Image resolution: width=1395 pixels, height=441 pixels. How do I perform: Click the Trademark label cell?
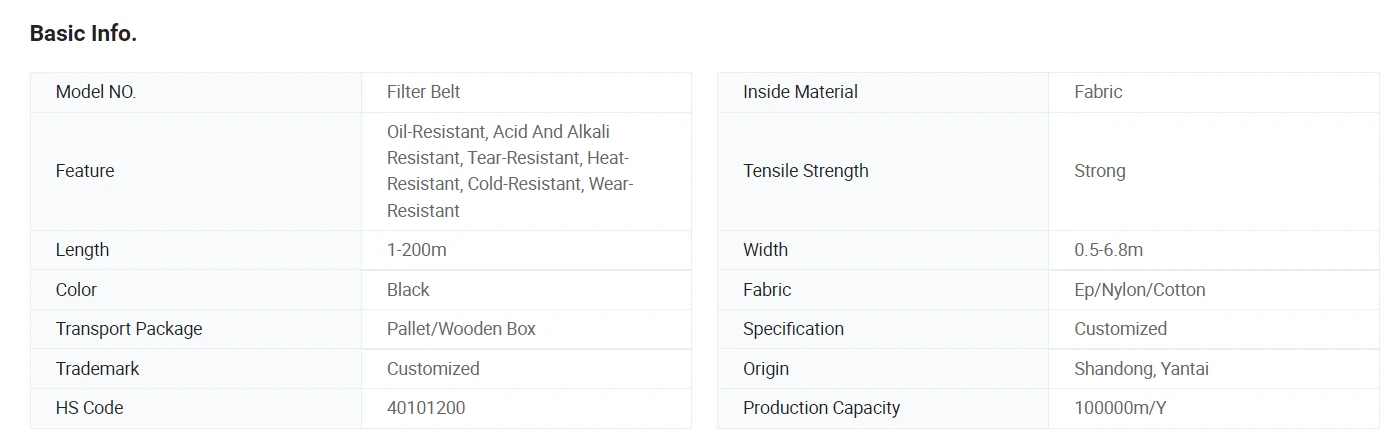[x=196, y=369]
